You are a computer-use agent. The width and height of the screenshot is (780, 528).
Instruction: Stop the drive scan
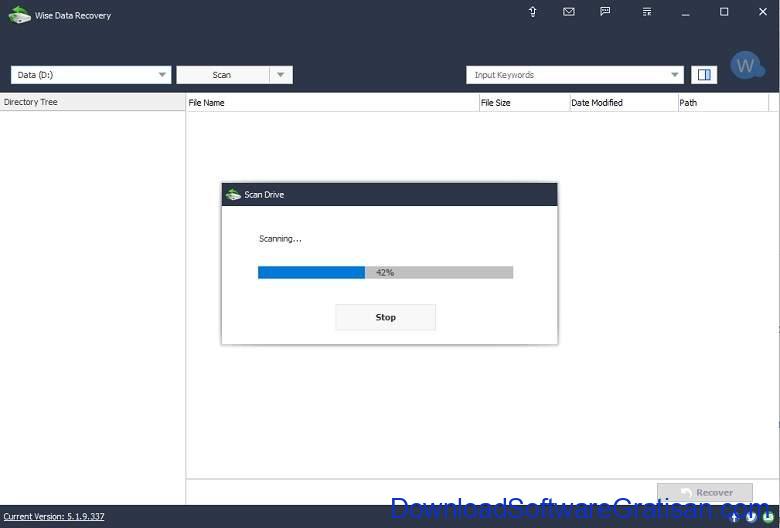point(386,317)
